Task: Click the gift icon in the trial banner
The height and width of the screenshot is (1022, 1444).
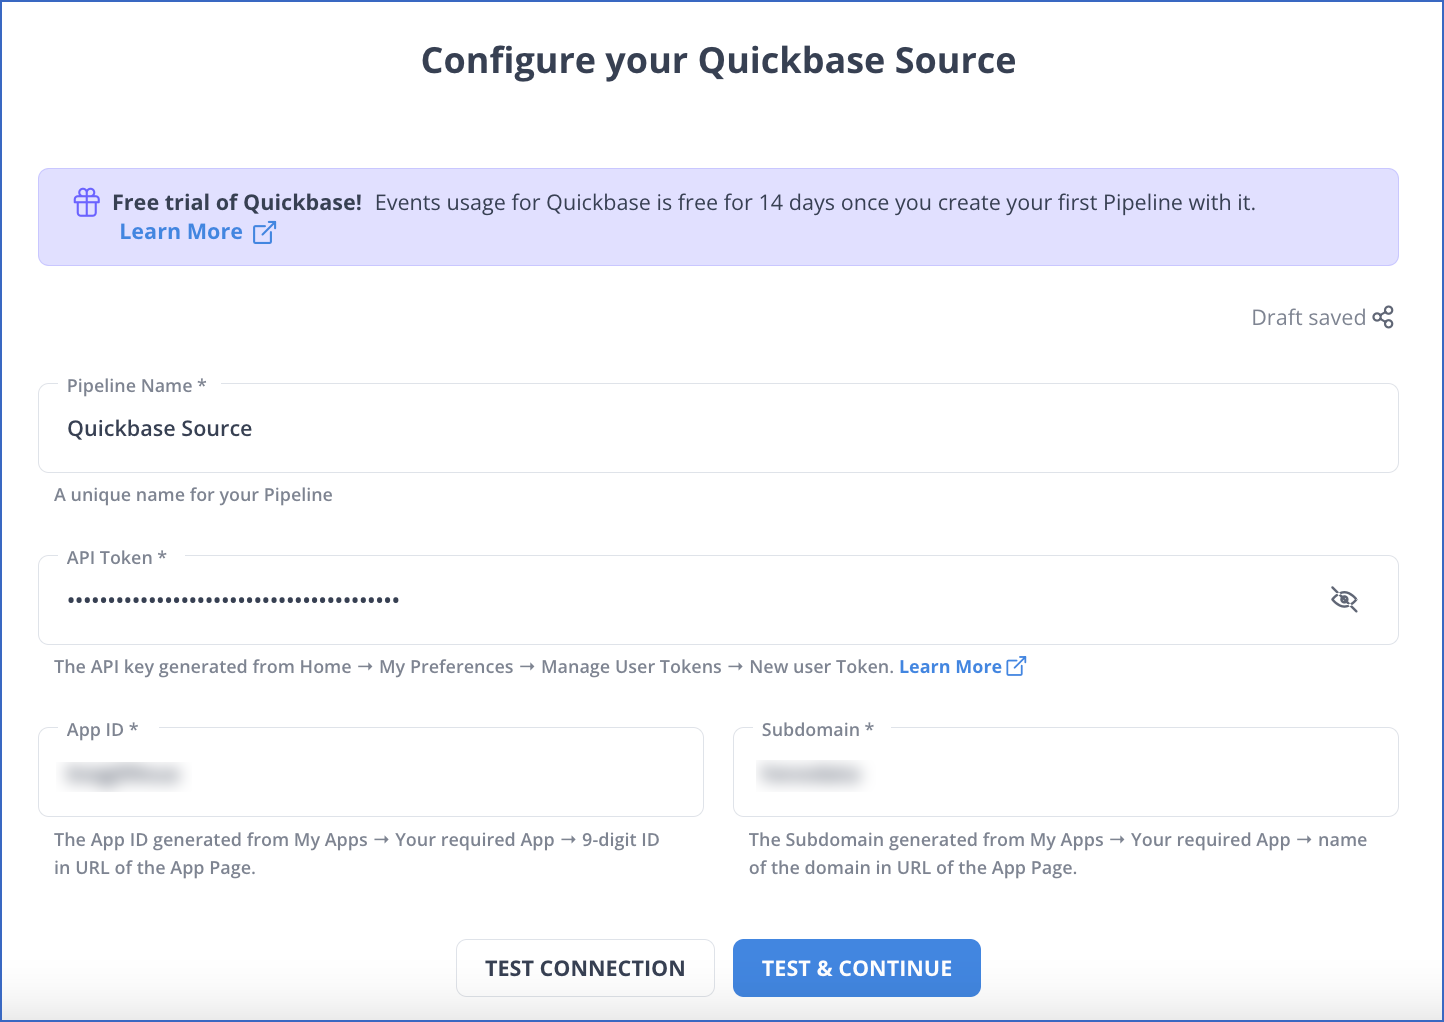Action: (86, 202)
